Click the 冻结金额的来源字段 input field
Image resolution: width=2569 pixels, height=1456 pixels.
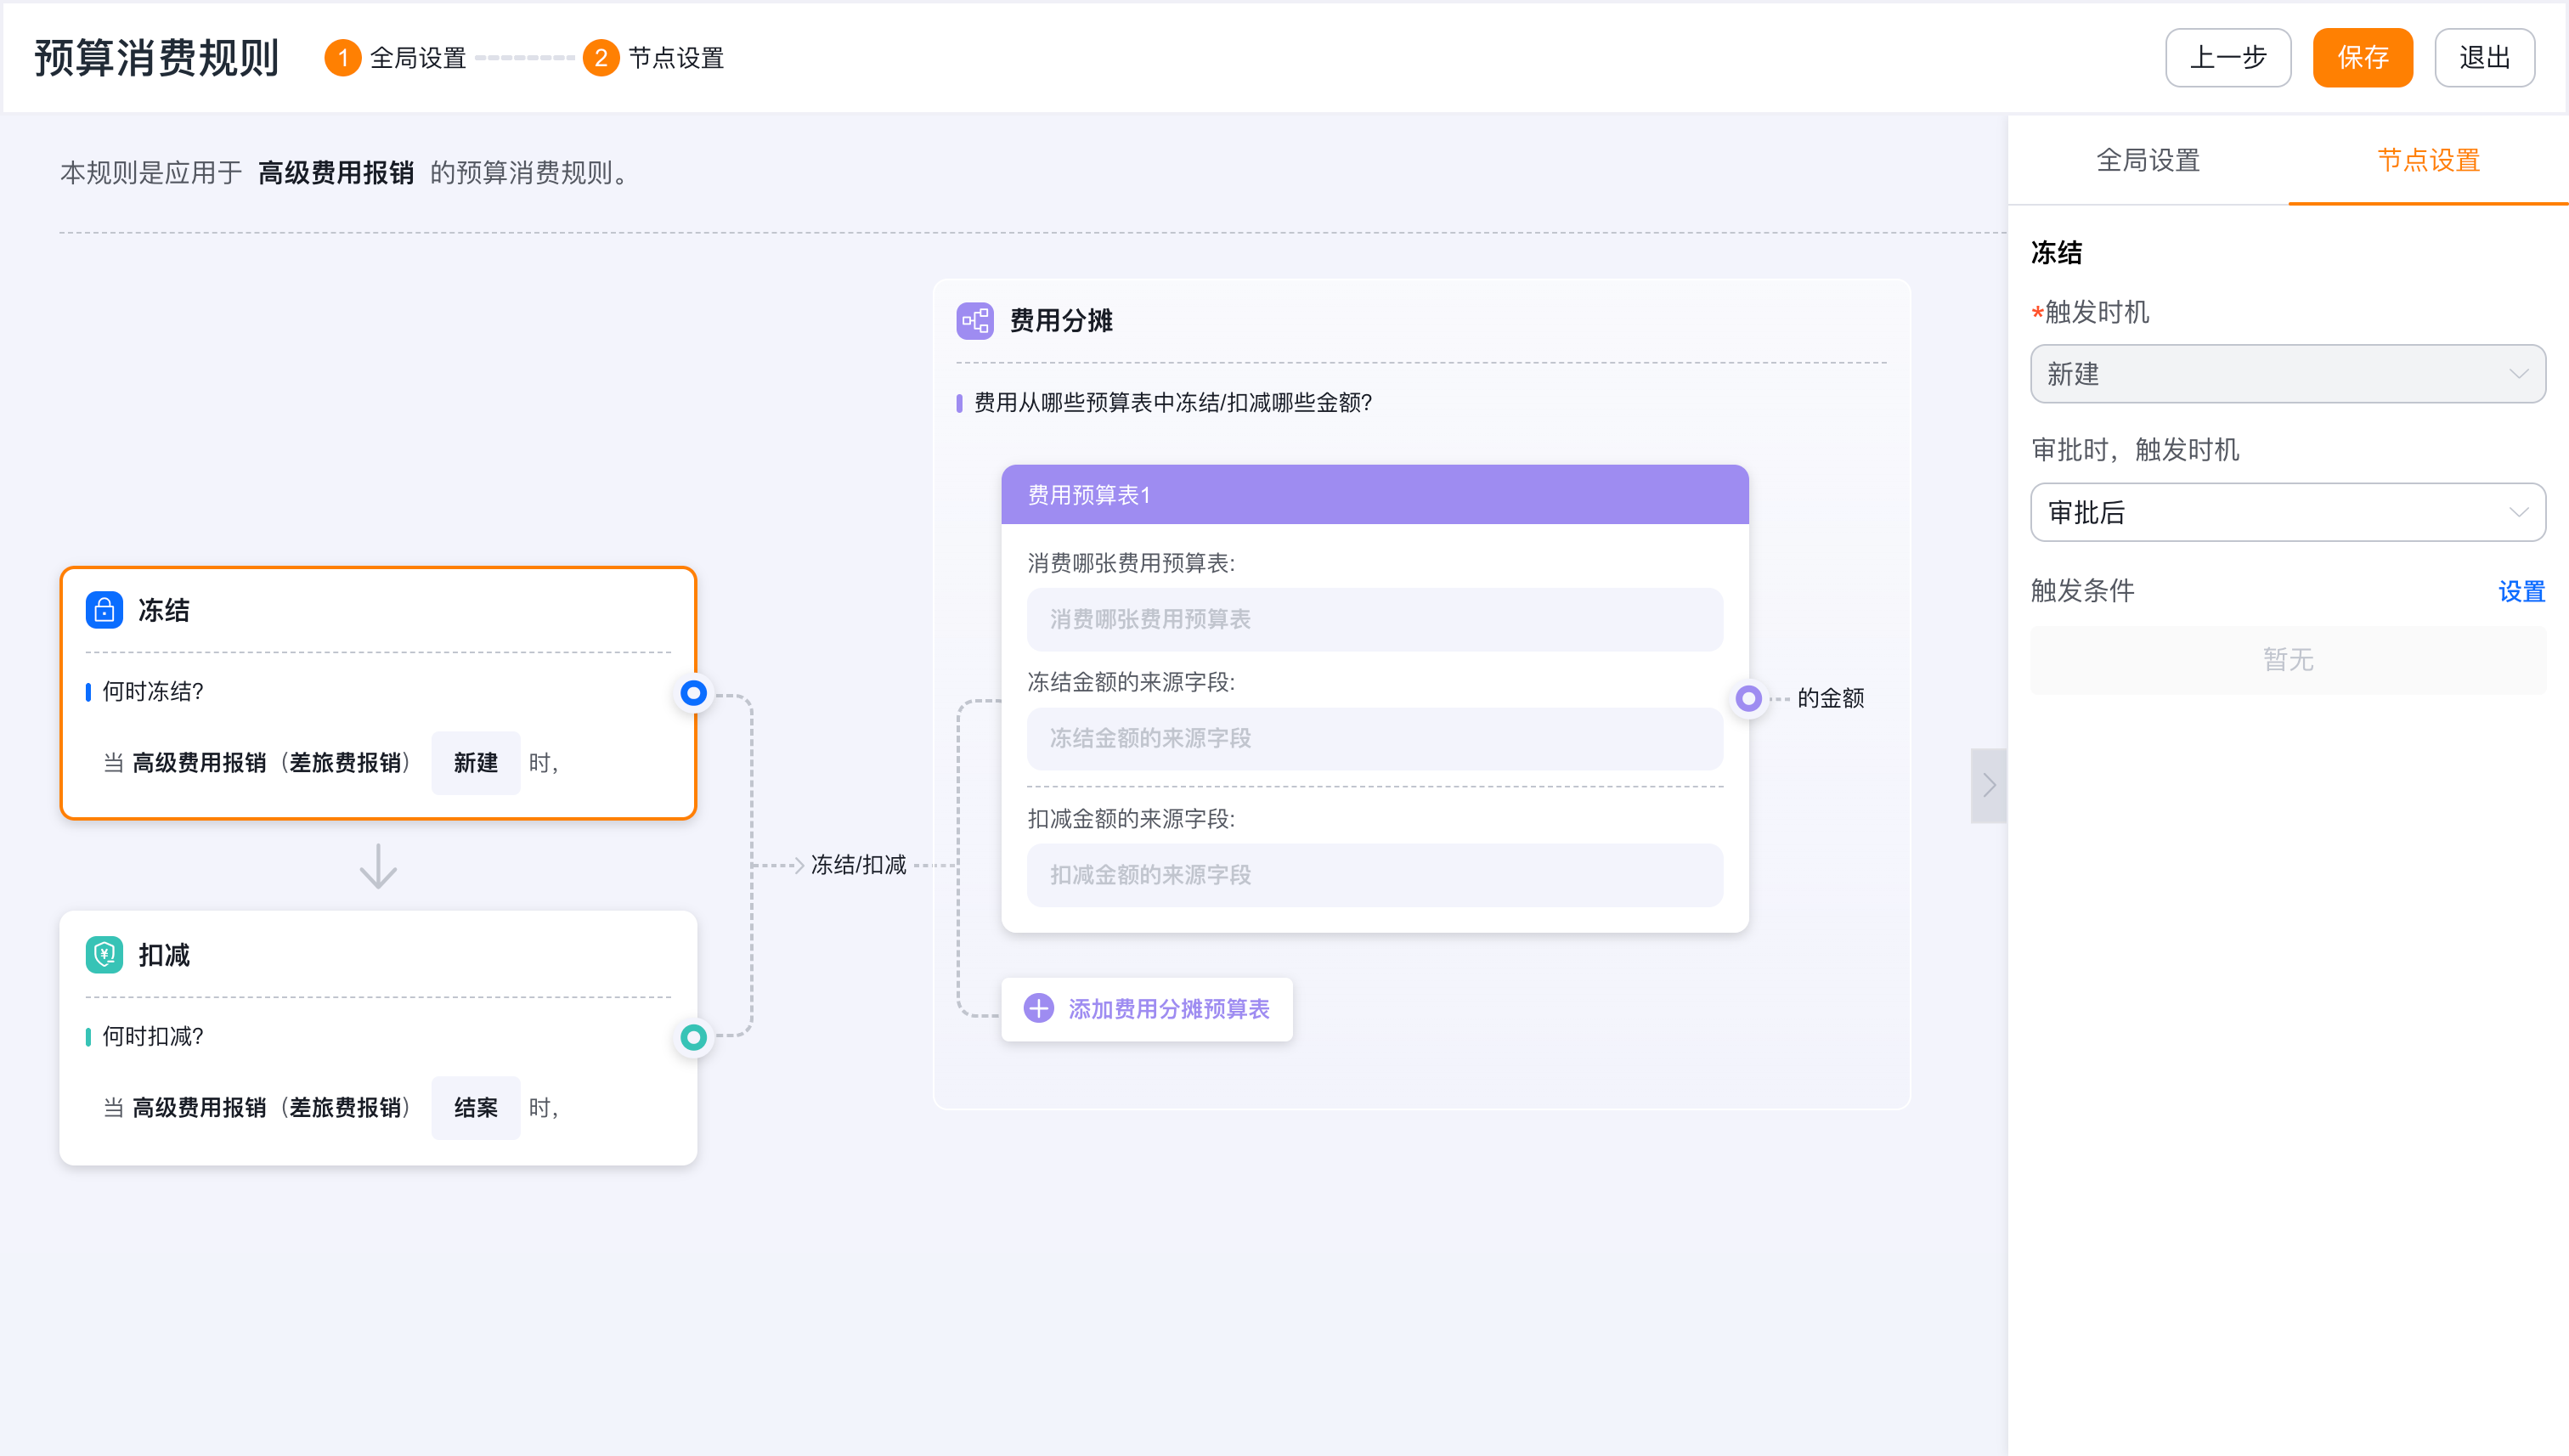click(x=1375, y=738)
